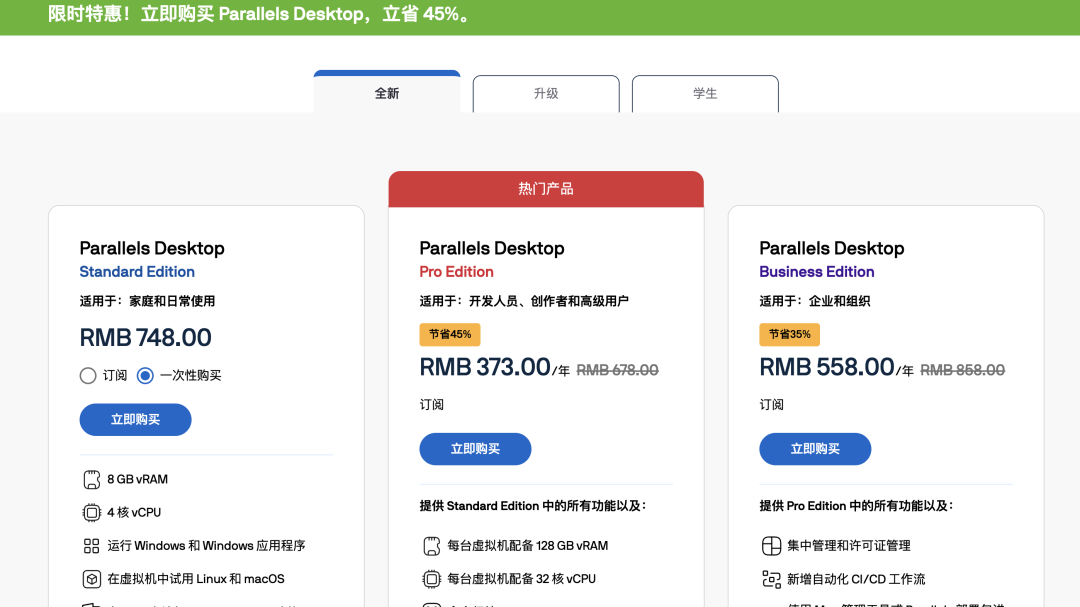This screenshot has width=1080, height=607.
Task: Click the Windows apps grid icon
Action: click(92, 546)
